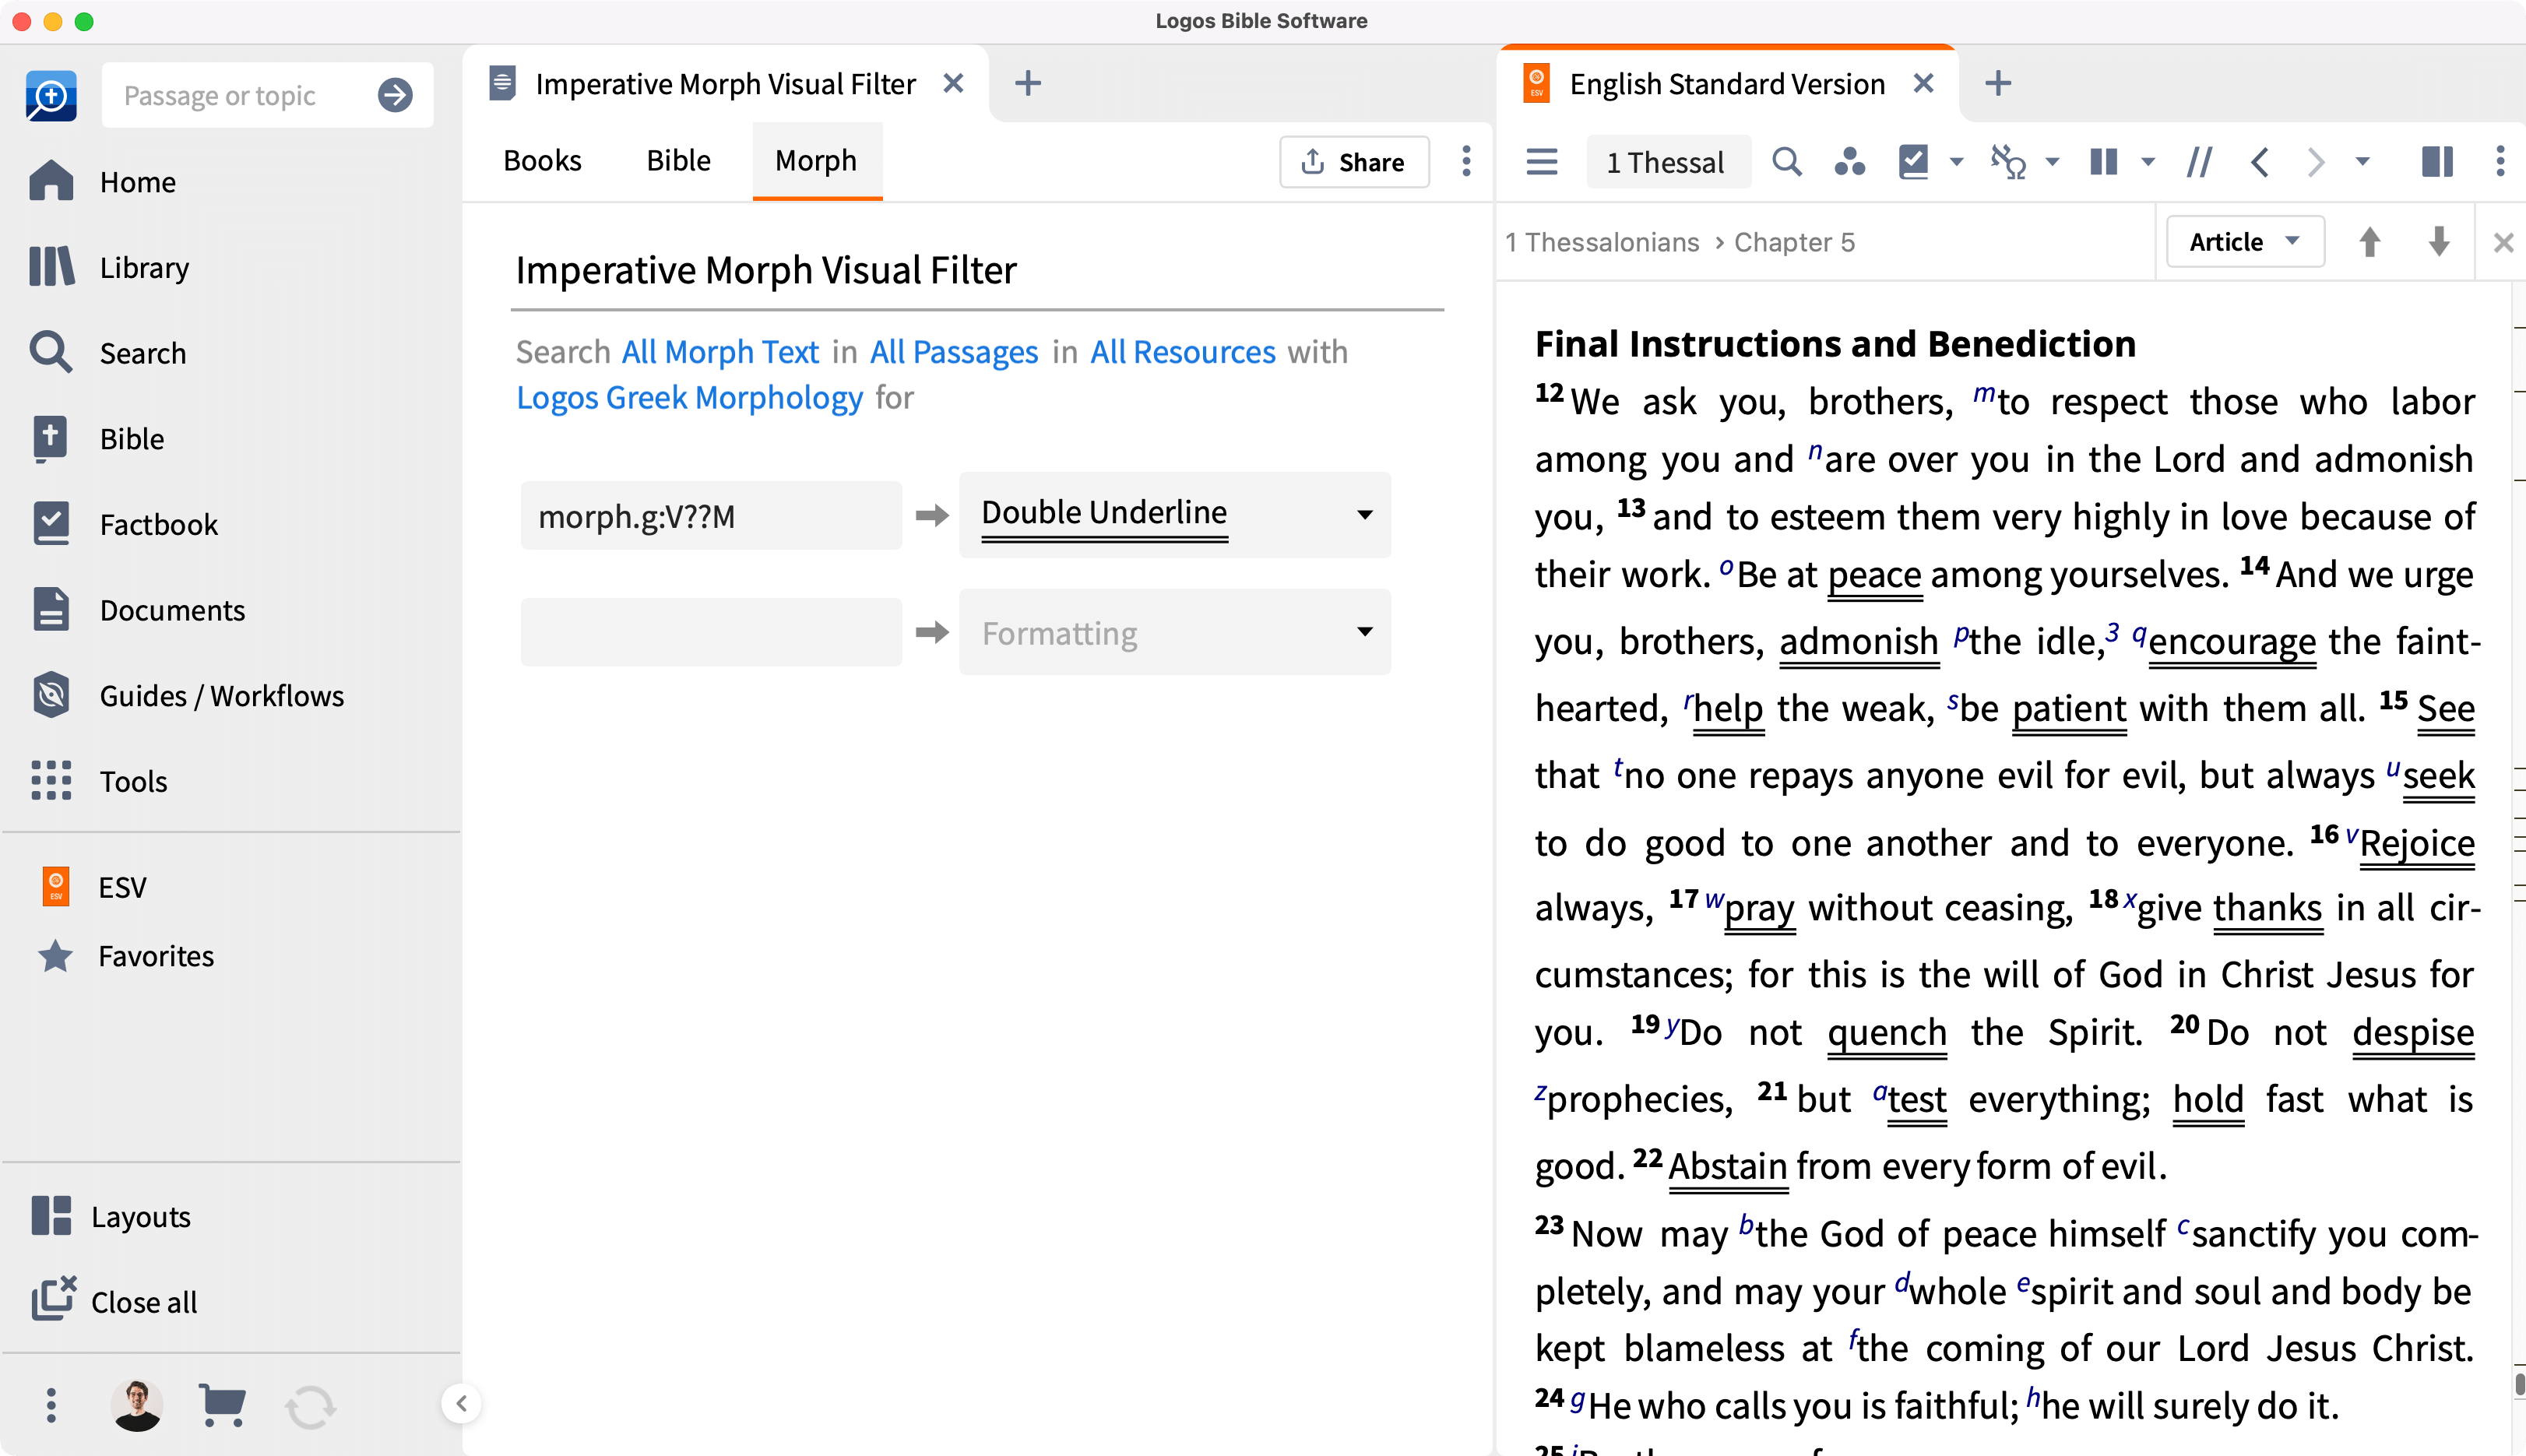2526x1456 pixels.
Task: Open the empty Formatting dropdown
Action: pyautogui.click(x=1174, y=632)
